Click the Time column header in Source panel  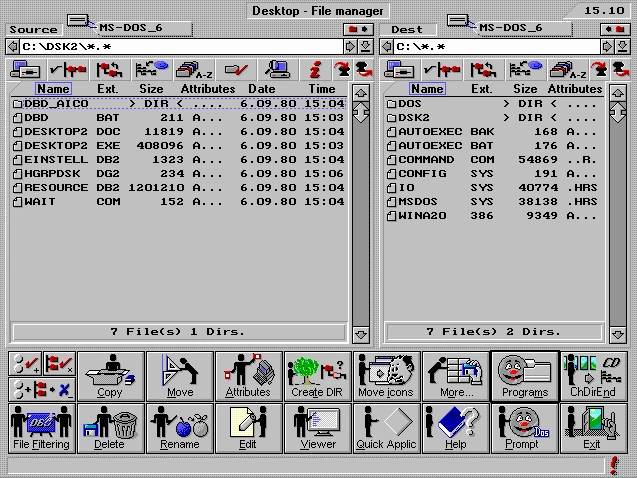[x=322, y=89]
